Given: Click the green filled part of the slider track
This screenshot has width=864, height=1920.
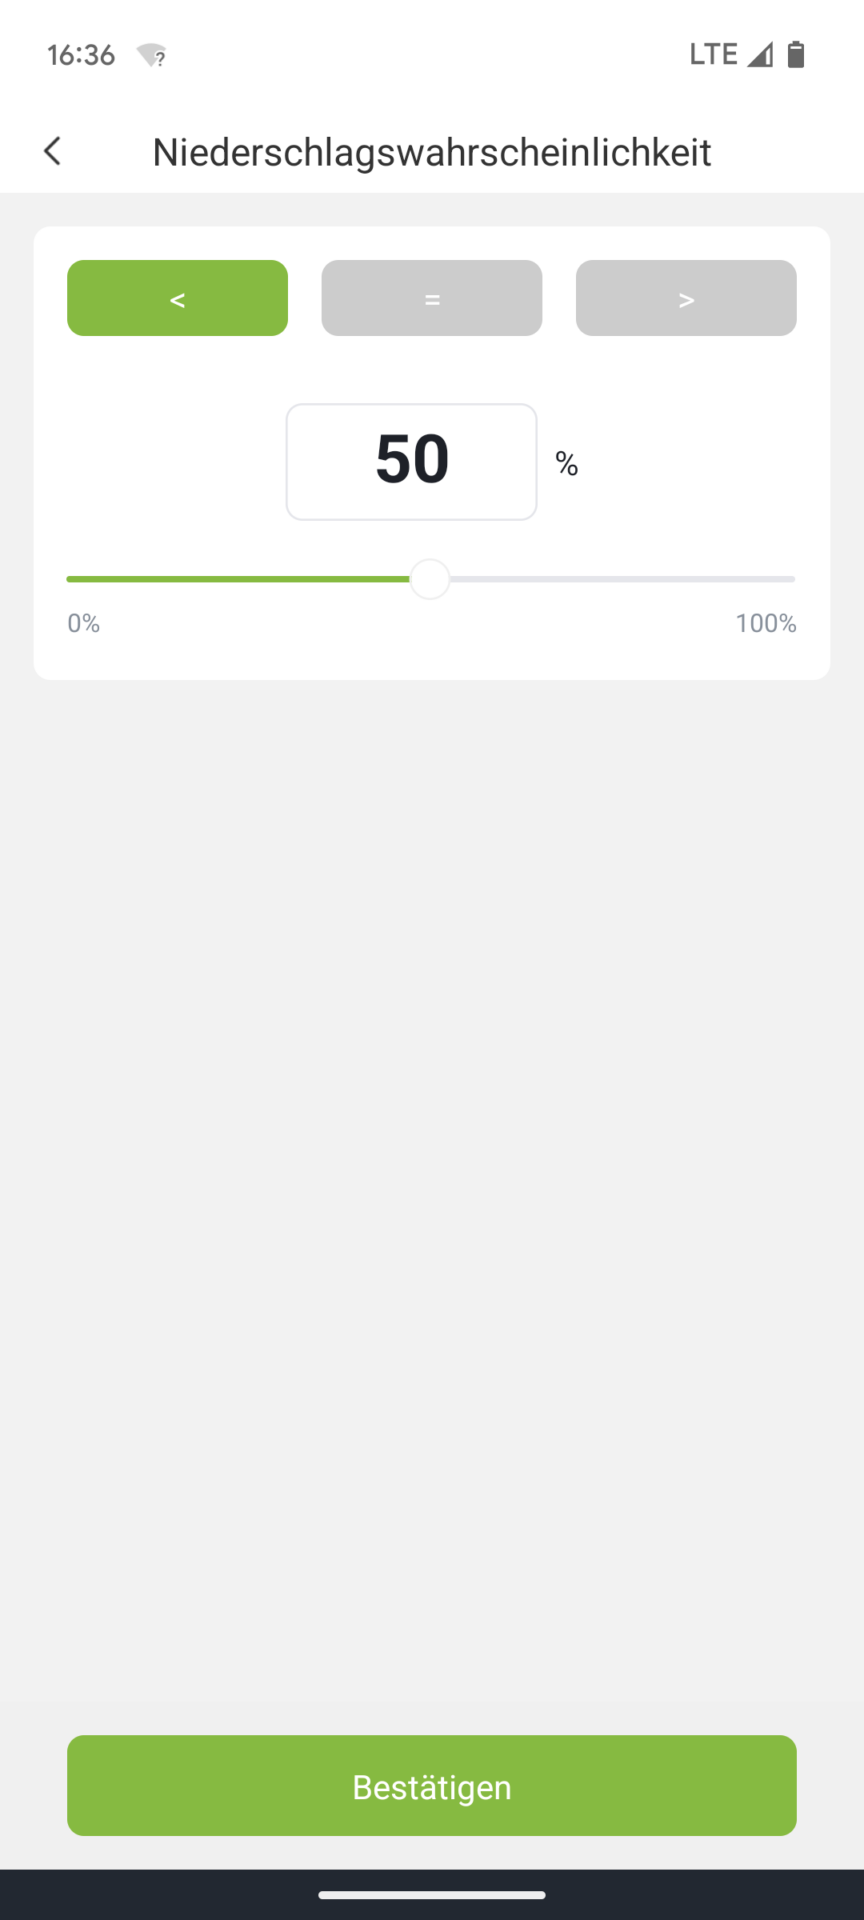Looking at the screenshot, I should coord(238,579).
